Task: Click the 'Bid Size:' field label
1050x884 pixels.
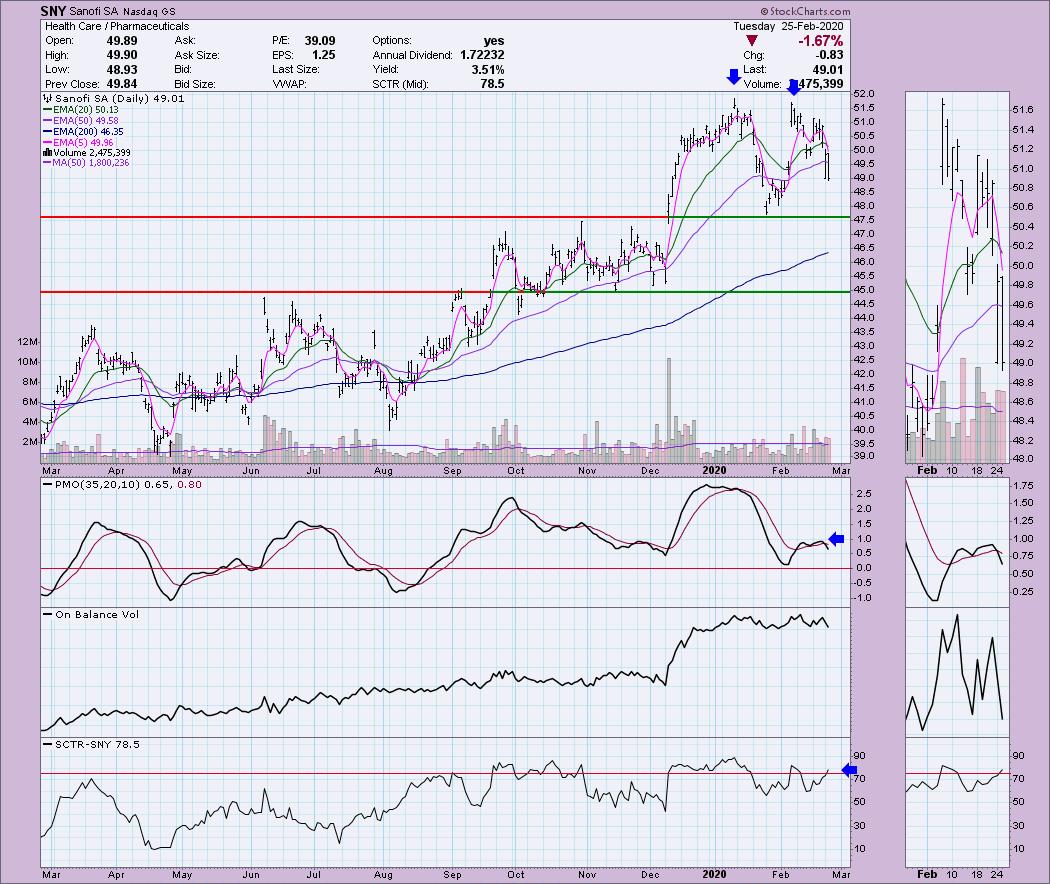Action: (194, 84)
